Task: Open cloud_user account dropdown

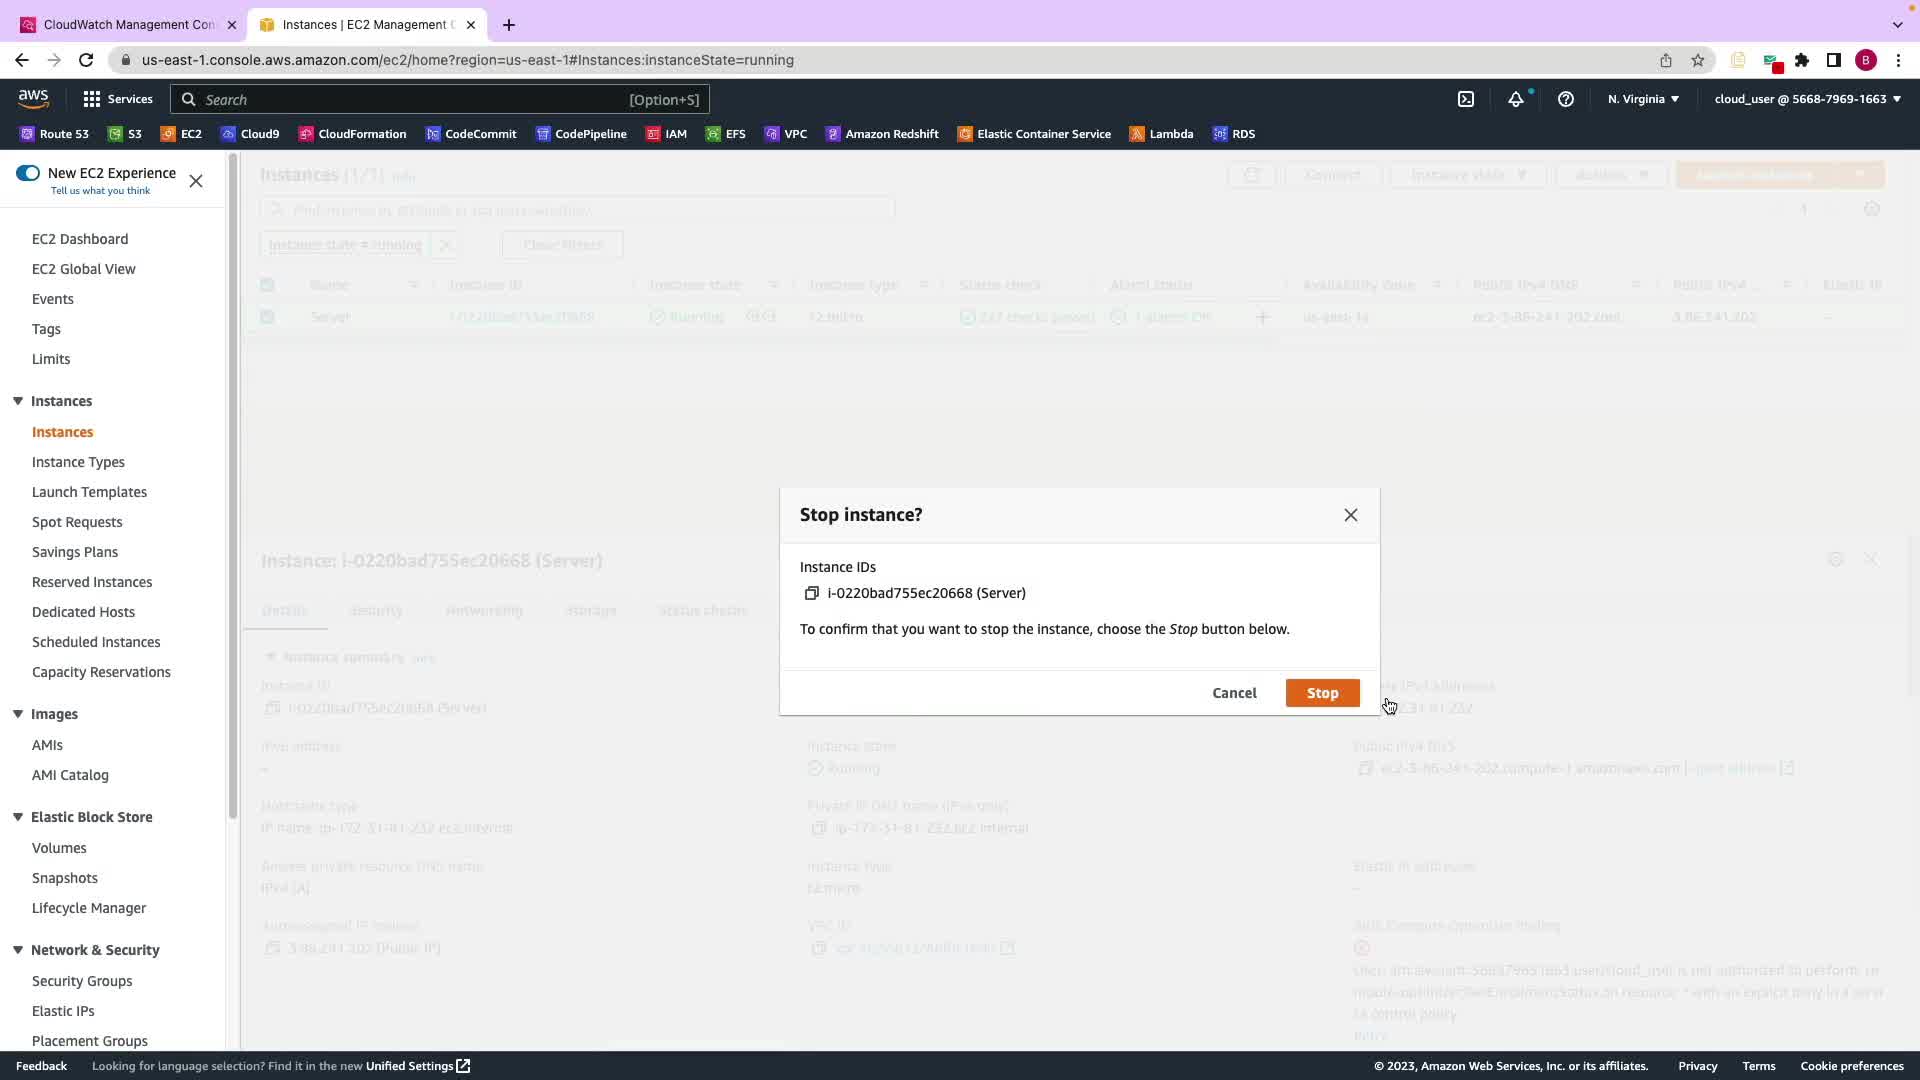Action: coord(1807,99)
